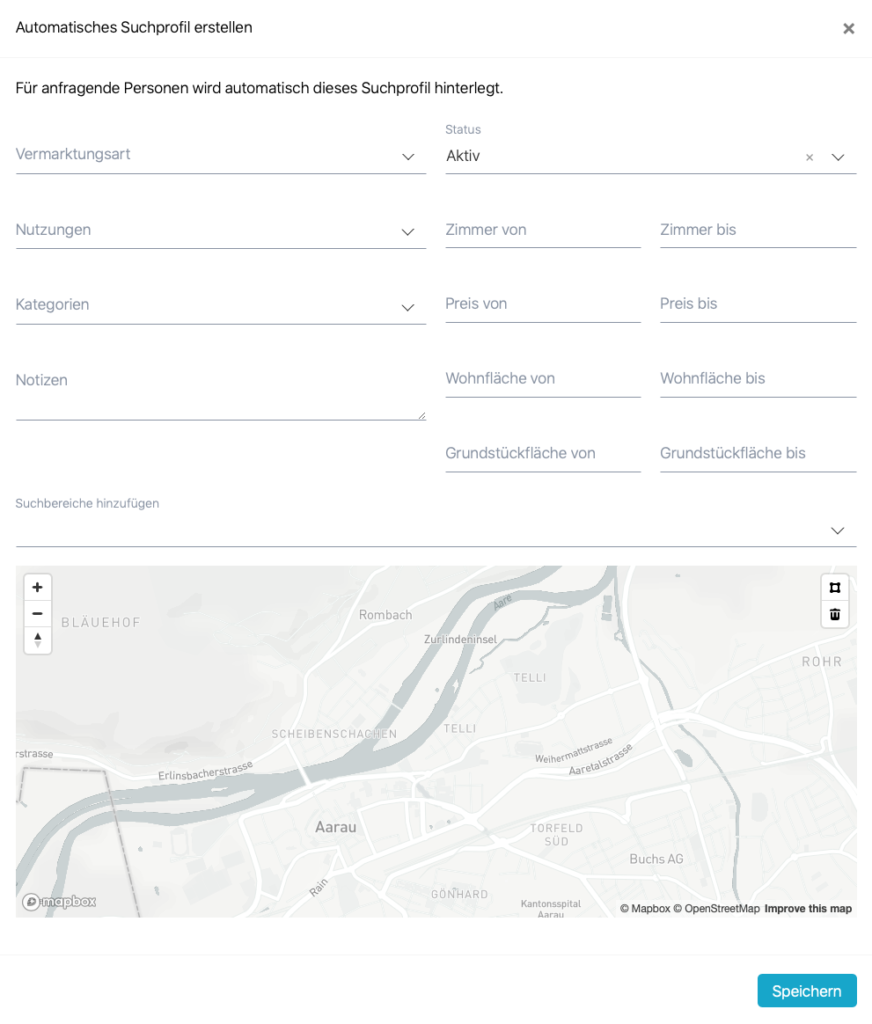Zoom out on the map

(38, 614)
